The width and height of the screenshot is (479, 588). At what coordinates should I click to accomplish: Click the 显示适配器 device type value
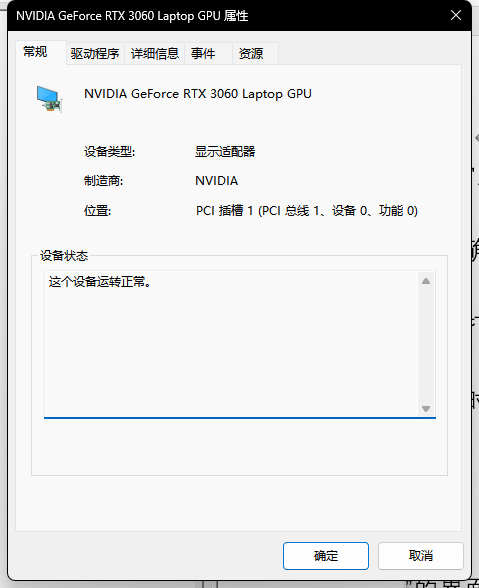[225, 152]
